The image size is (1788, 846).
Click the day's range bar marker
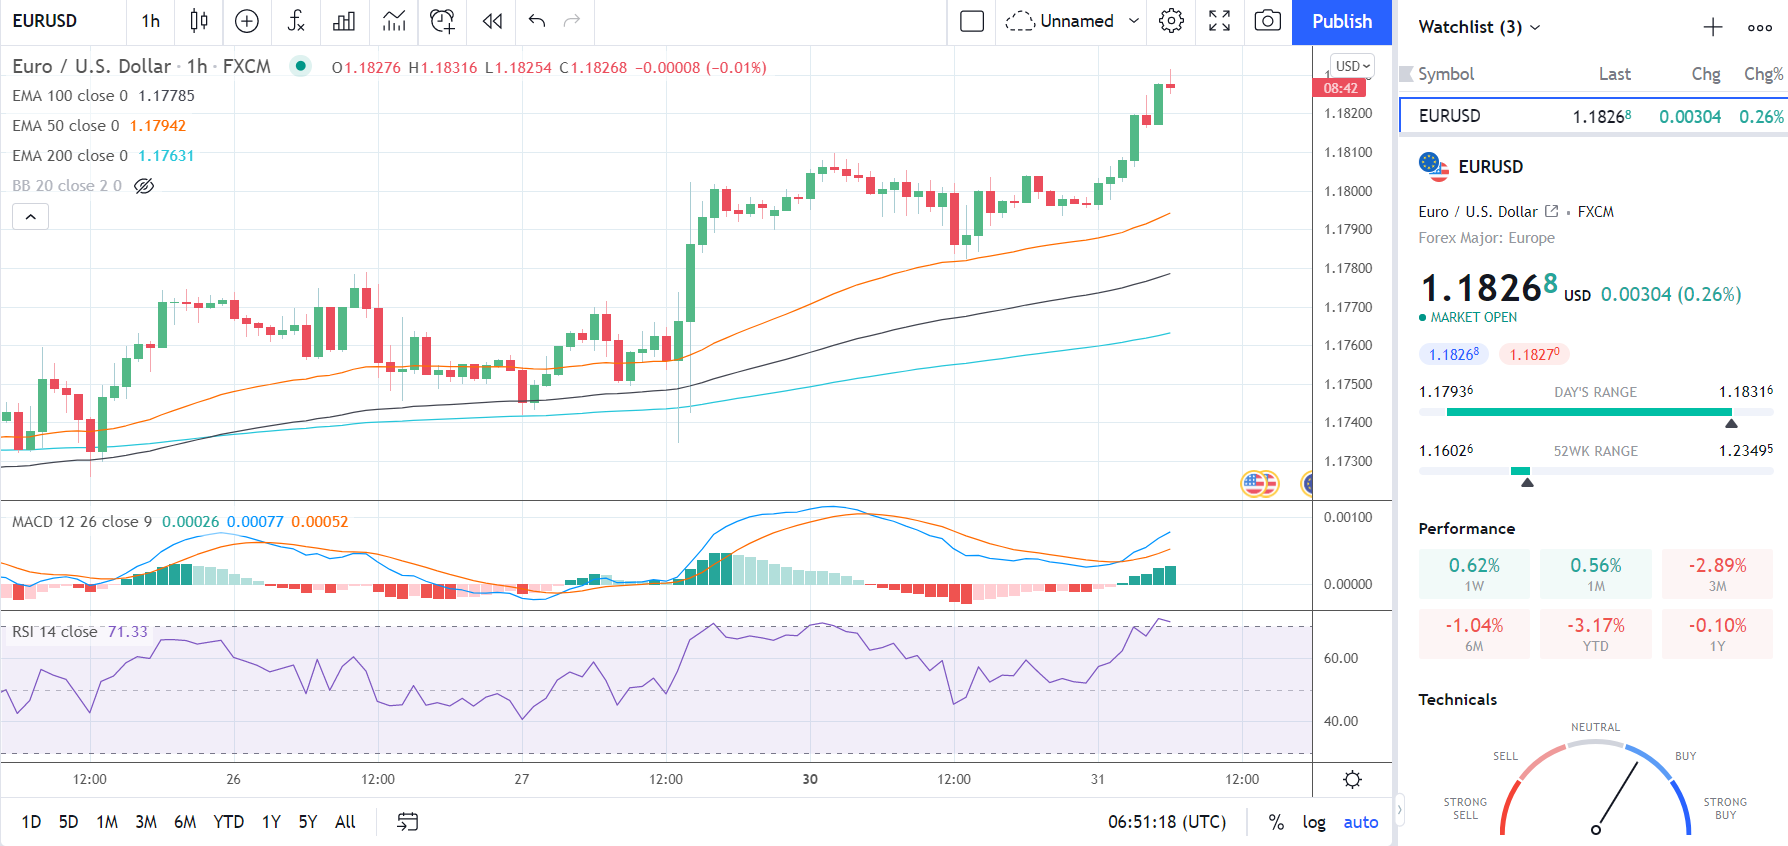click(x=1731, y=423)
